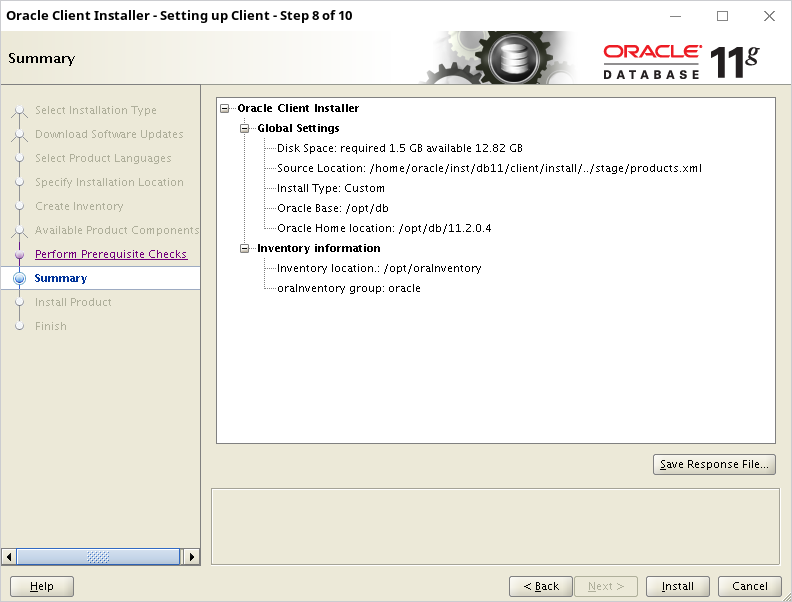Click sidebar scrollbar right arrow
The width and height of the screenshot is (792, 602).
point(191,557)
